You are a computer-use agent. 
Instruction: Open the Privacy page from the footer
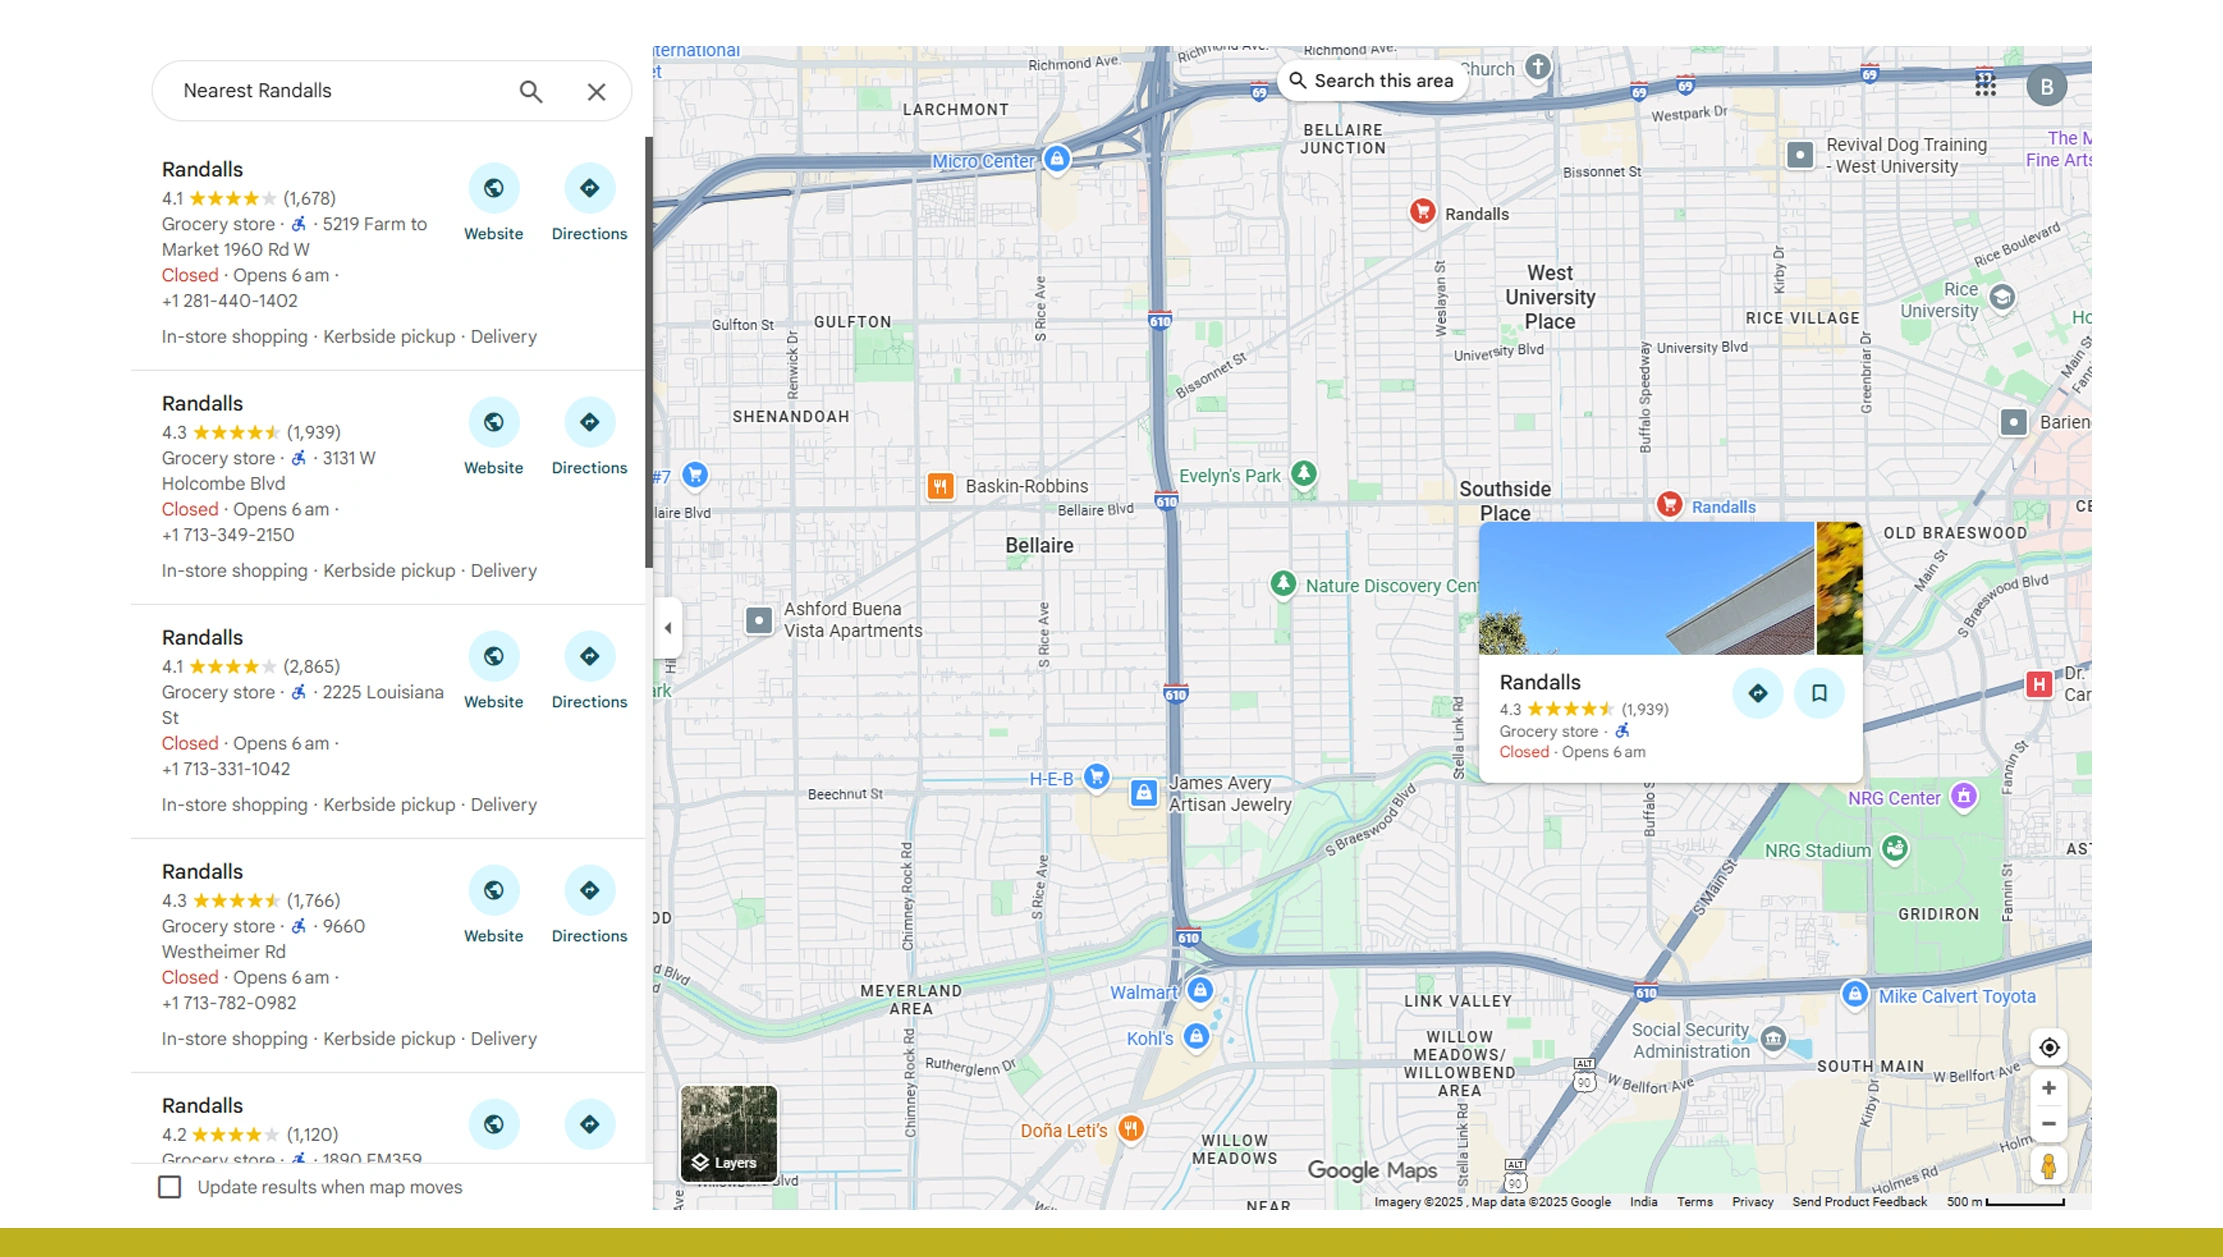(x=1752, y=1202)
